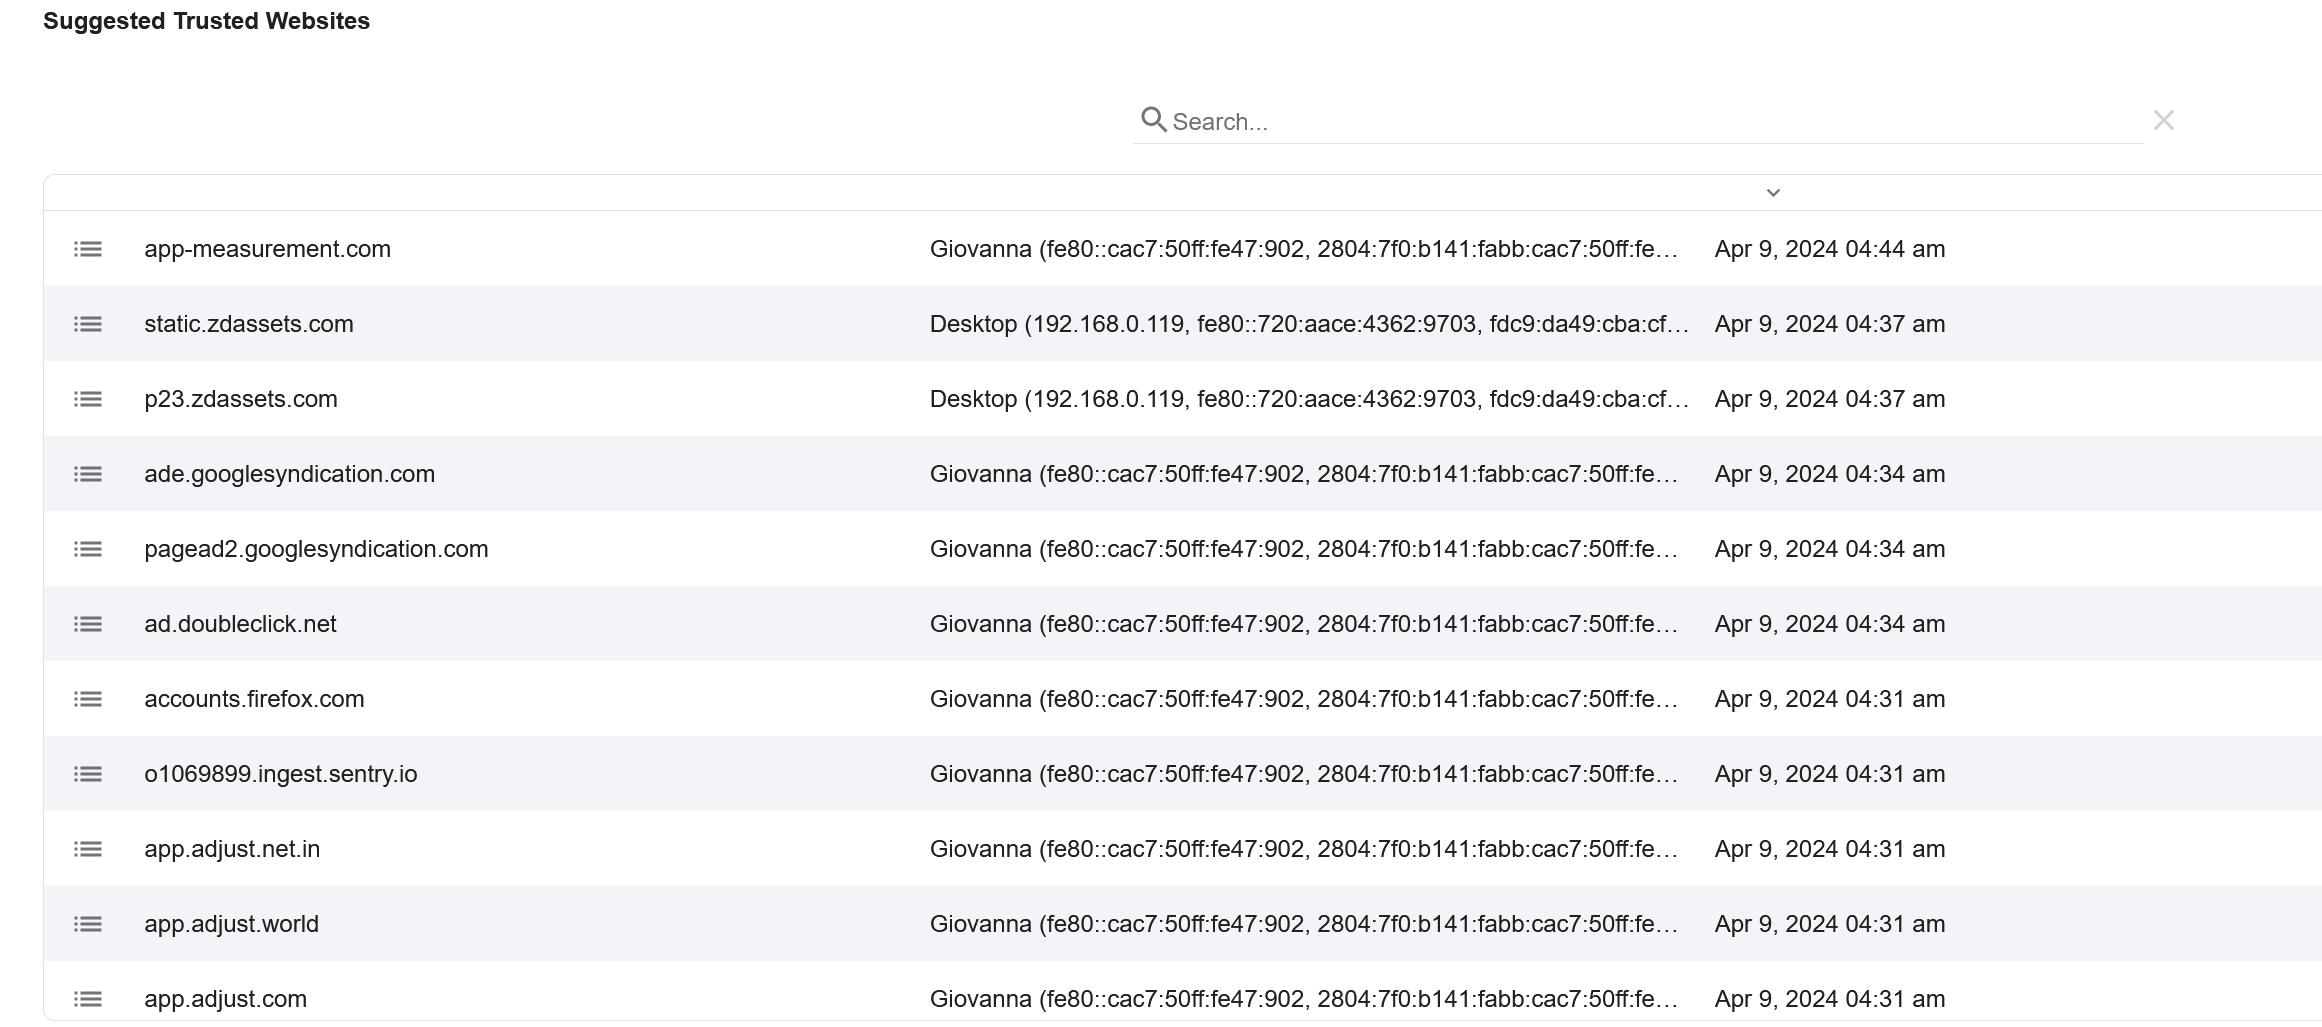The image size is (2322, 1027).
Task: Open list icon for p23.zdassets.com row
Action: 88,399
